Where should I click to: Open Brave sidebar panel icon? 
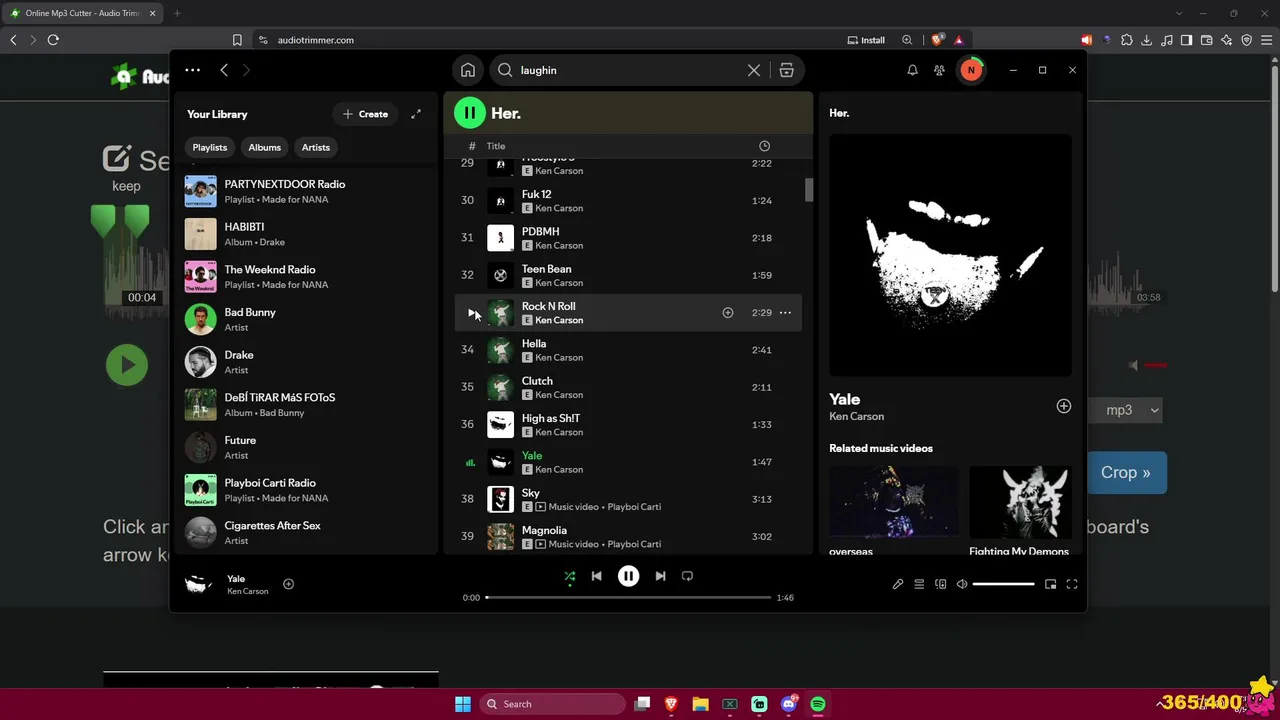pos(1186,40)
